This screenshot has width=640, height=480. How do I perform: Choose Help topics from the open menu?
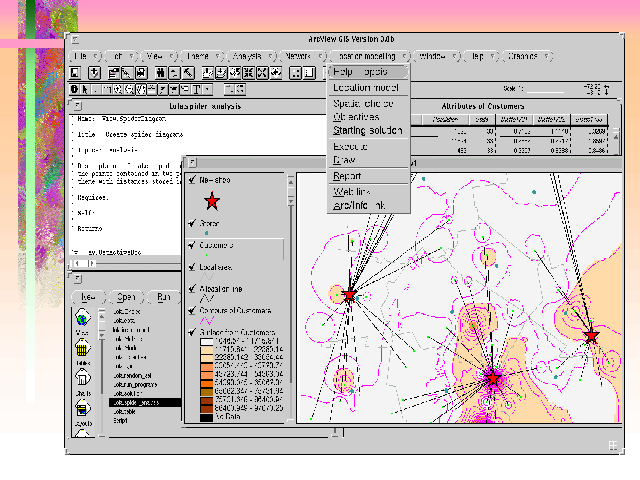tap(369, 72)
